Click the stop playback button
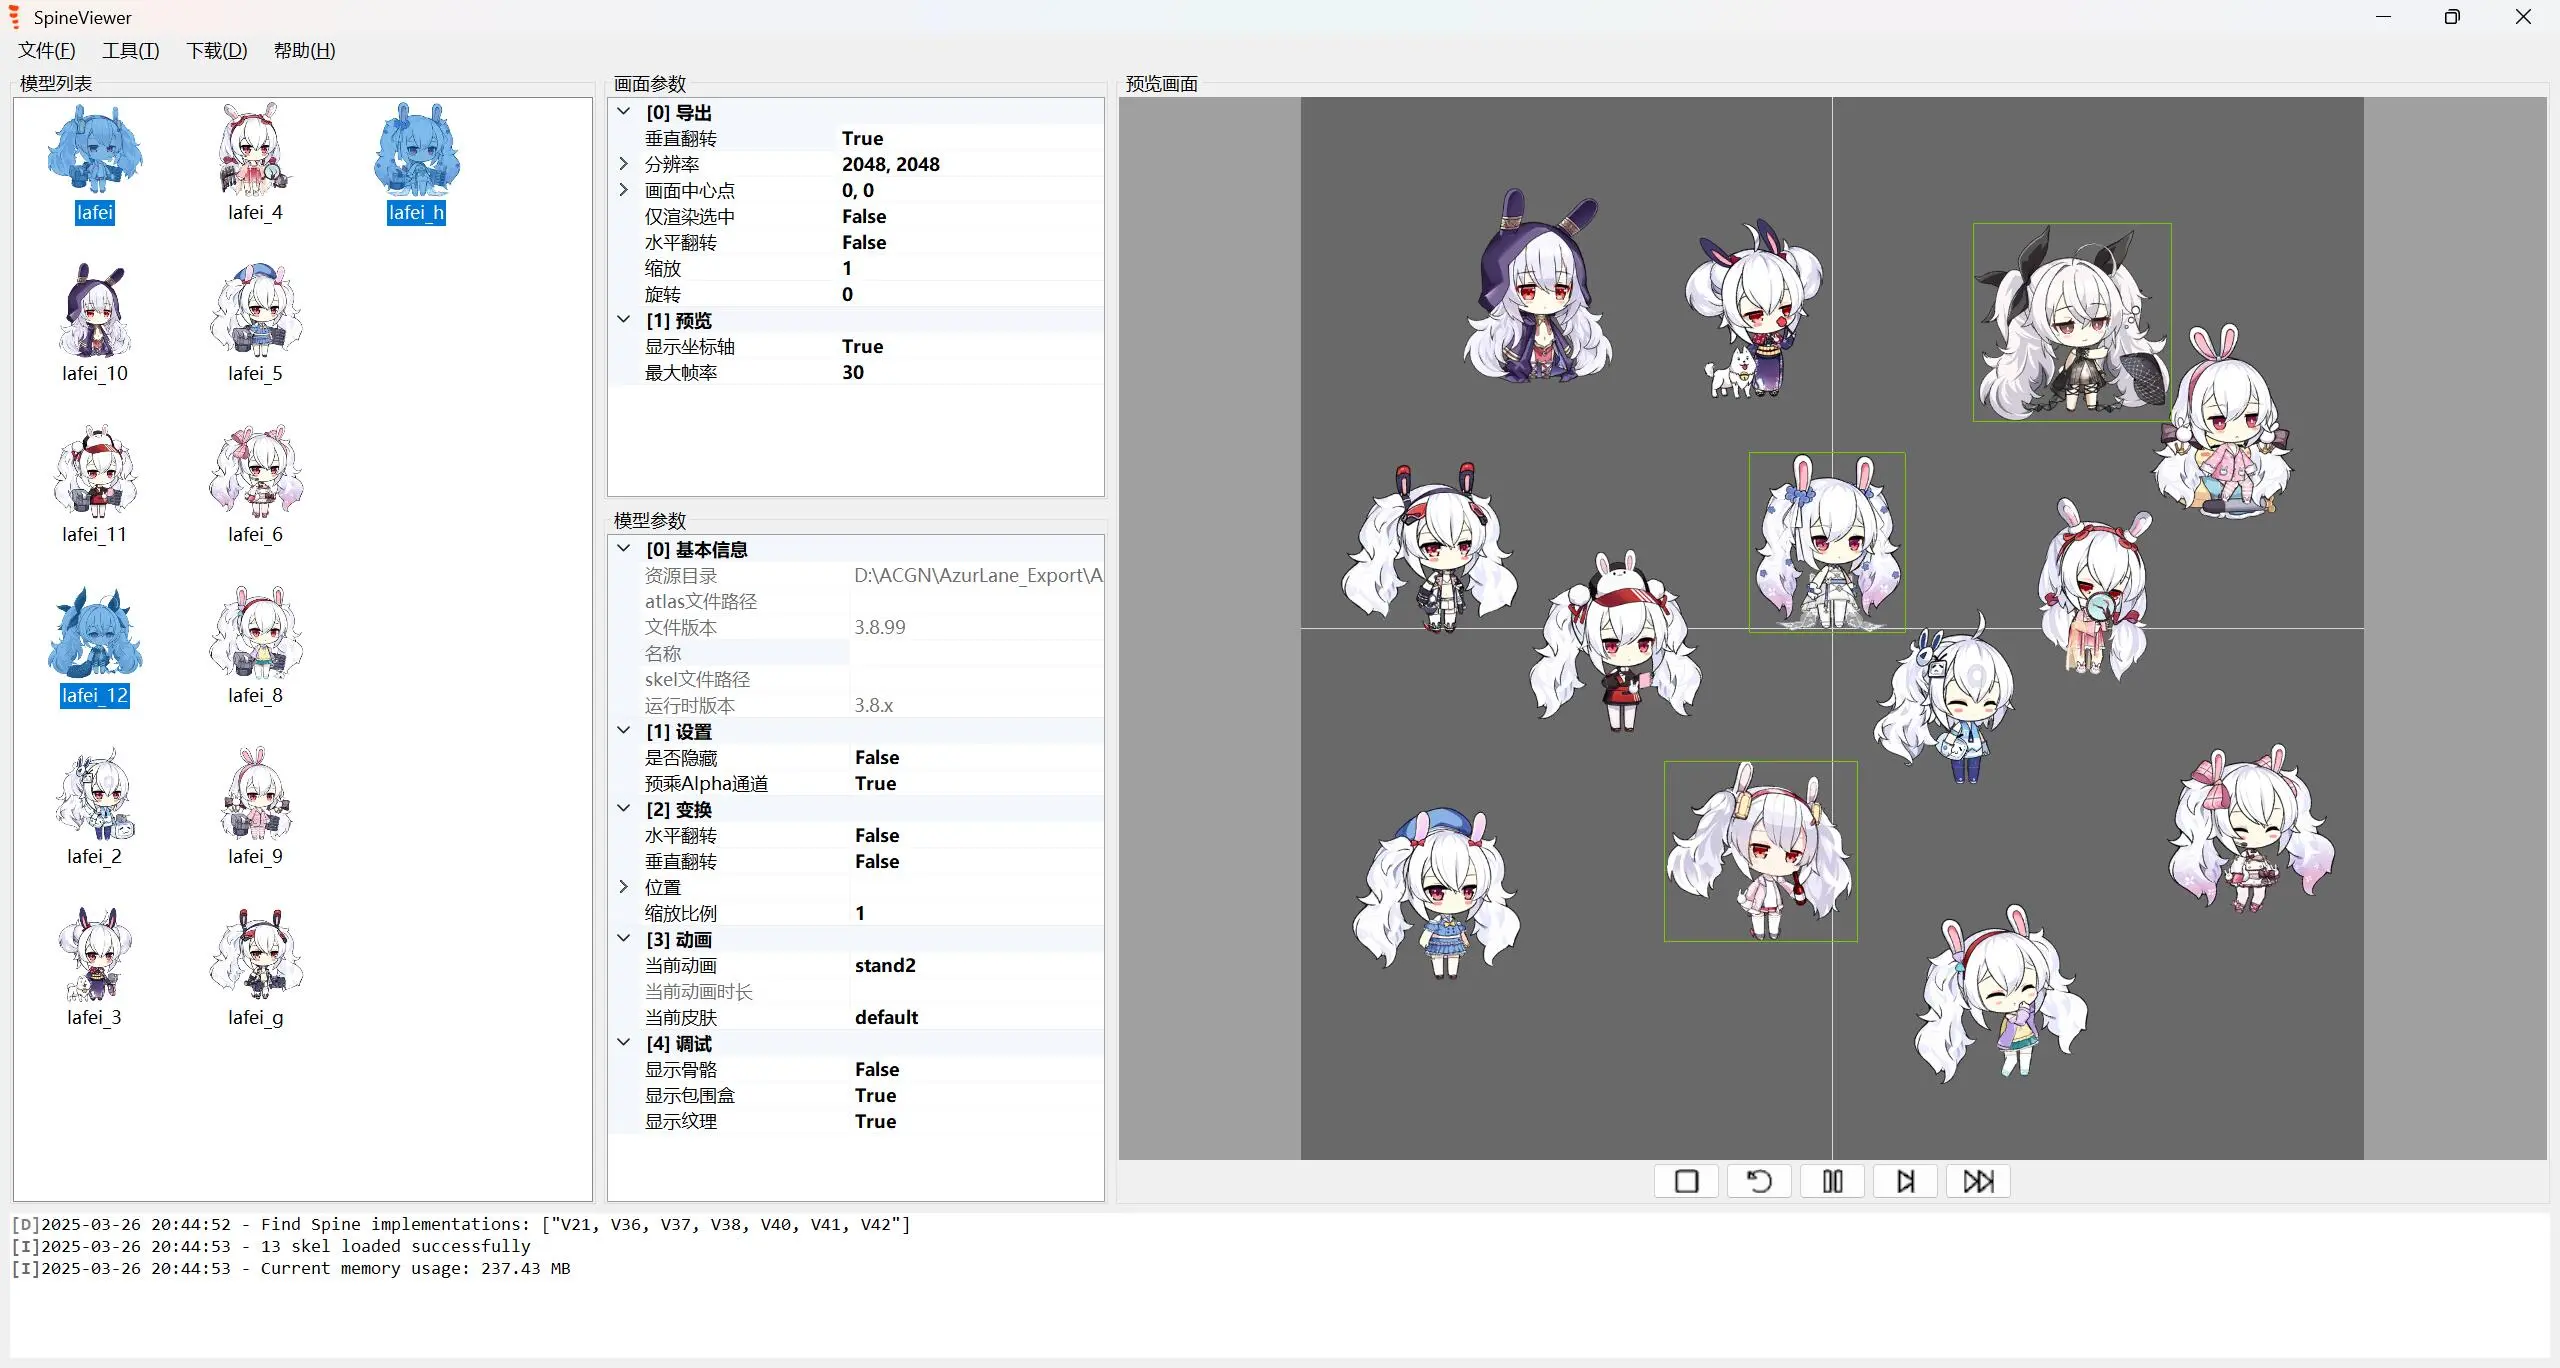The width and height of the screenshot is (2560, 1368). pos(1686,1181)
